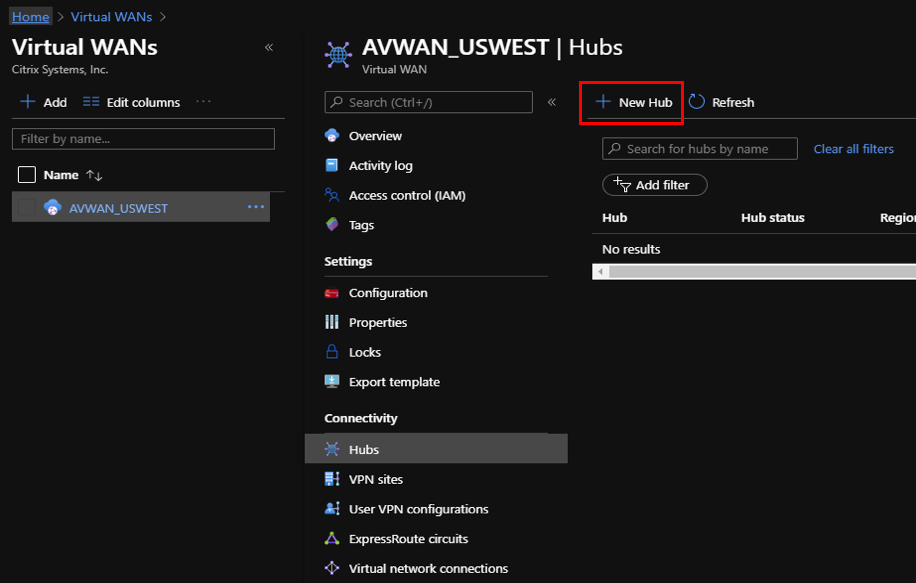Viewport: 916px width, 583px height.
Task: Click the Locks padlock icon
Action: pos(332,352)
